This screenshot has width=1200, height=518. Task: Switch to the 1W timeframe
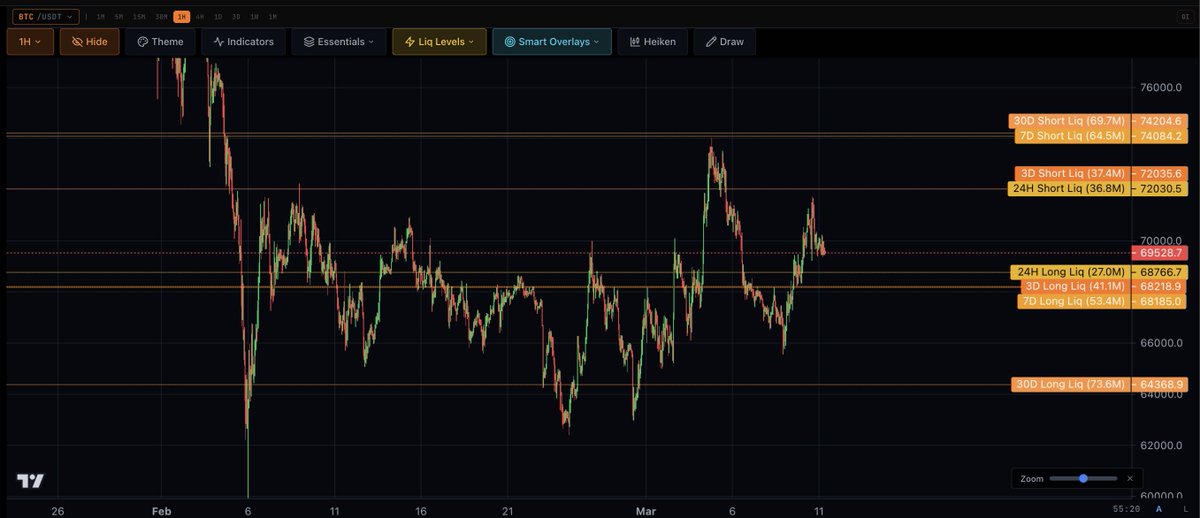(254, 17)
